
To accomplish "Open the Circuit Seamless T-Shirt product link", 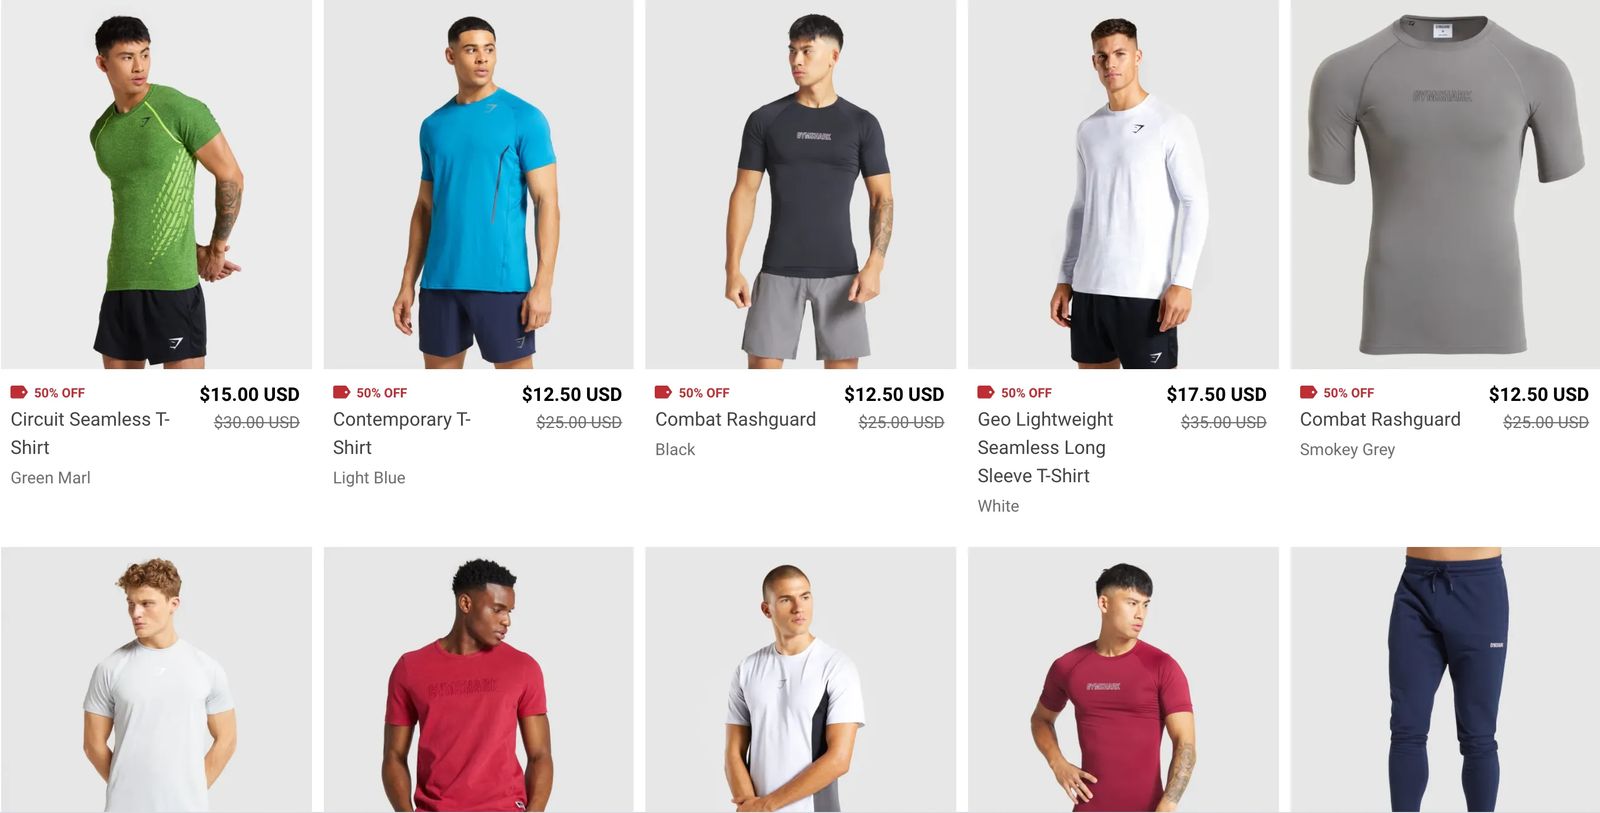I will [x=90, y=433].
